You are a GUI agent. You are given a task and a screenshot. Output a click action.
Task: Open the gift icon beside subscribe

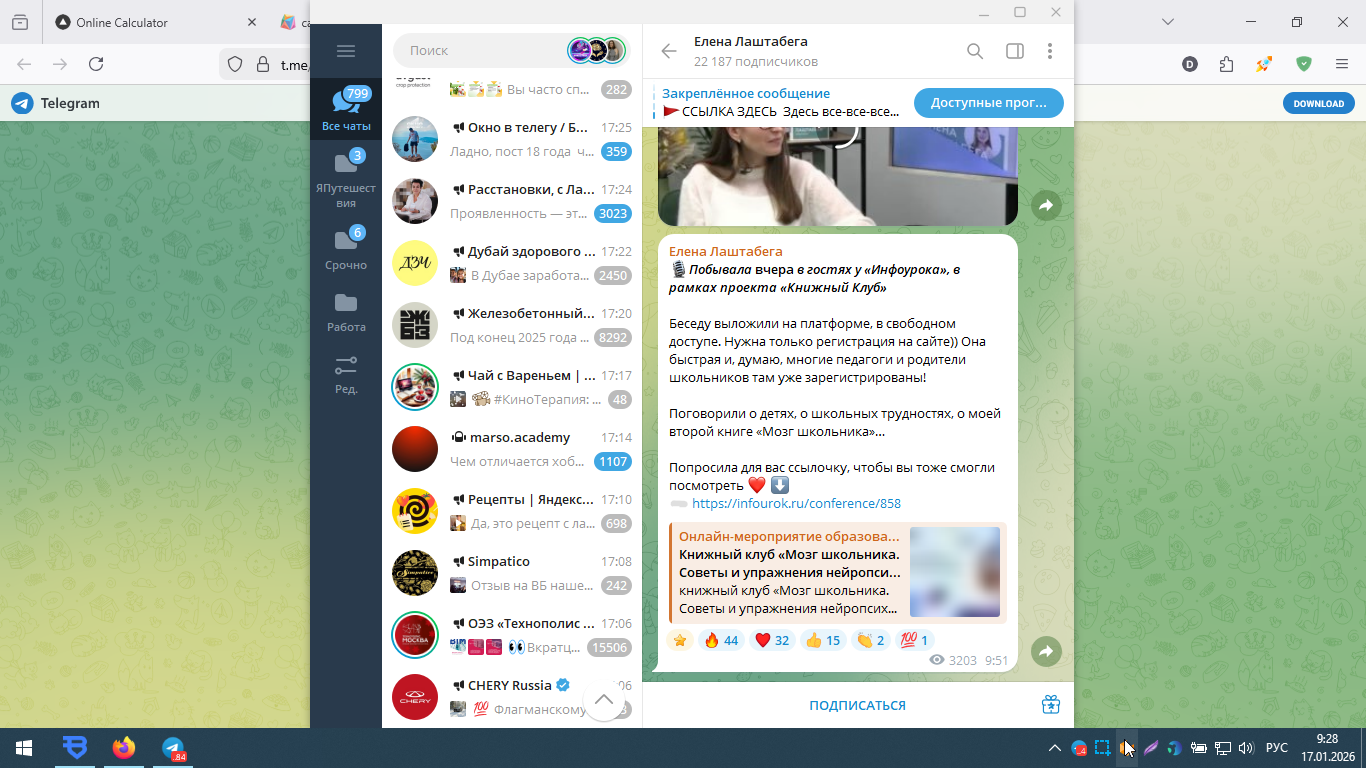1050,705
